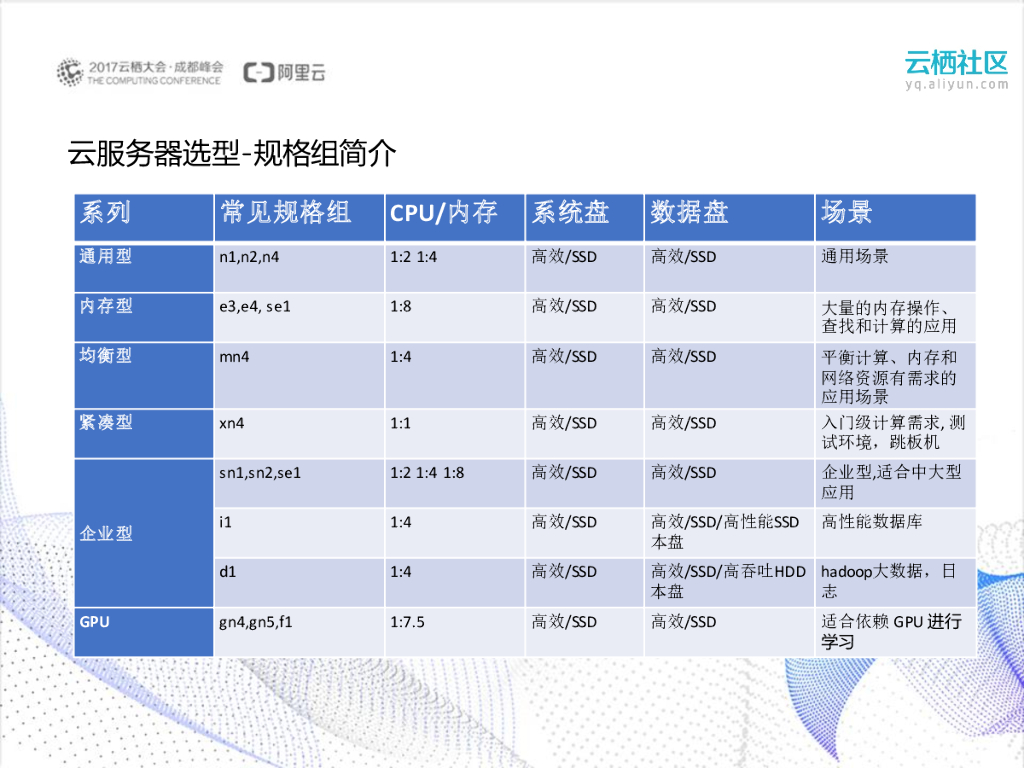
Task: Click the gn4,gn5,f1 cell
Action: pos(299,632)
